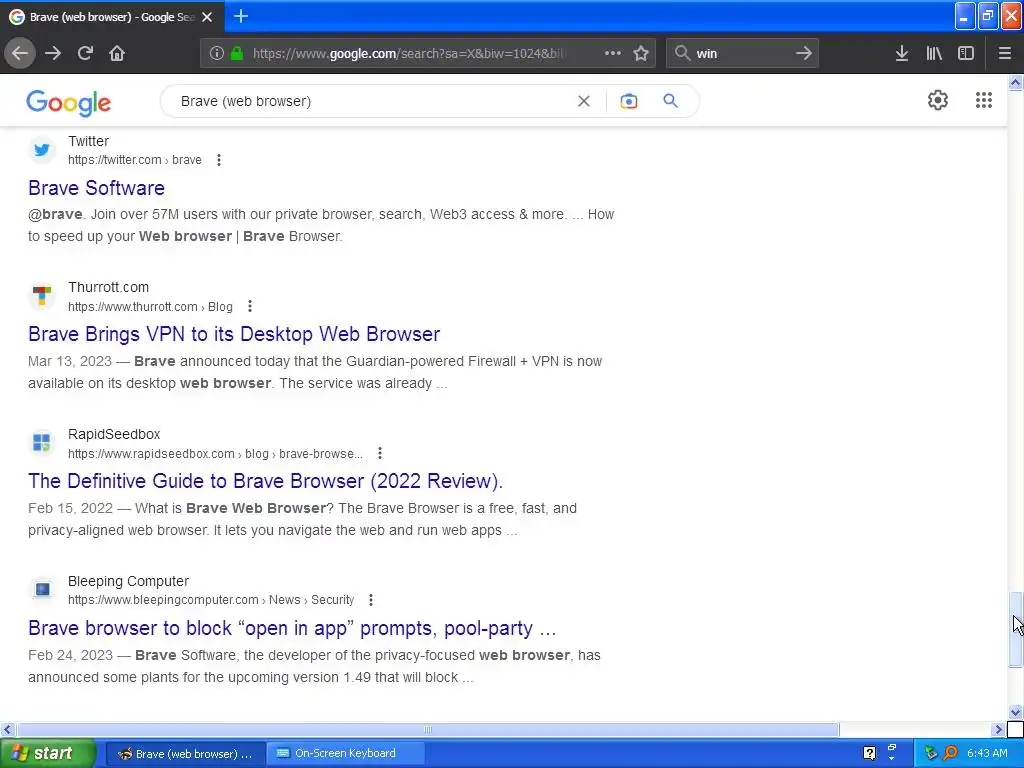This screenshot has height=768, width=1024.
Task: Click the taskbar clock showing 6:43 AM
Action: coord(987,754)
